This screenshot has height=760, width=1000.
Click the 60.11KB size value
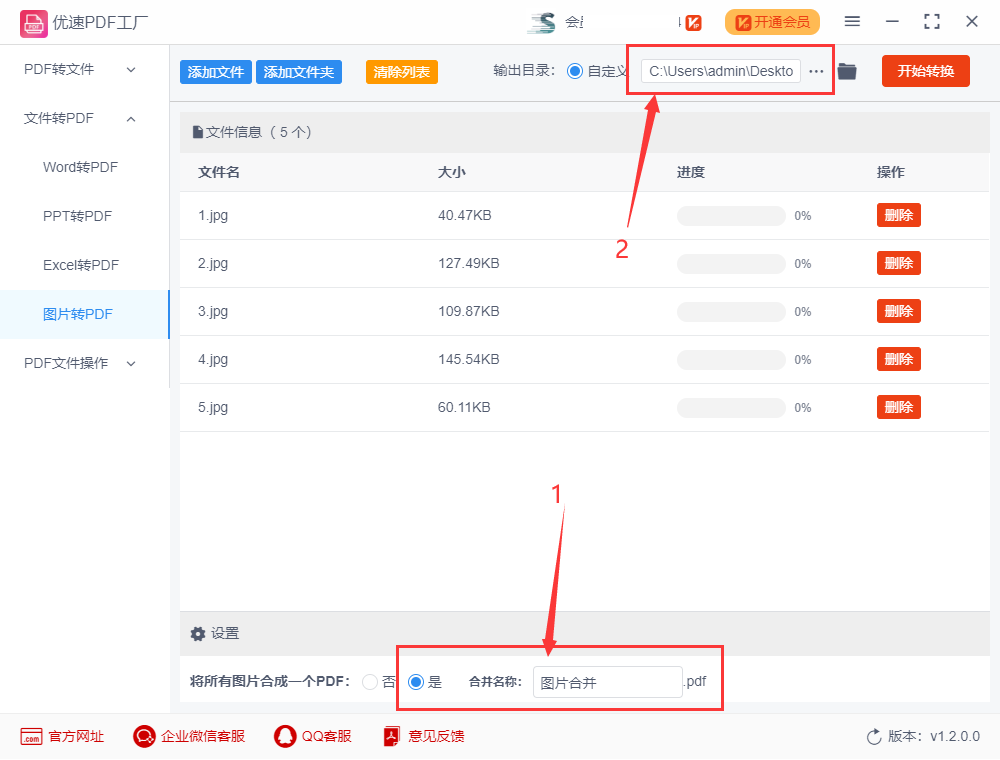[464, 407]
